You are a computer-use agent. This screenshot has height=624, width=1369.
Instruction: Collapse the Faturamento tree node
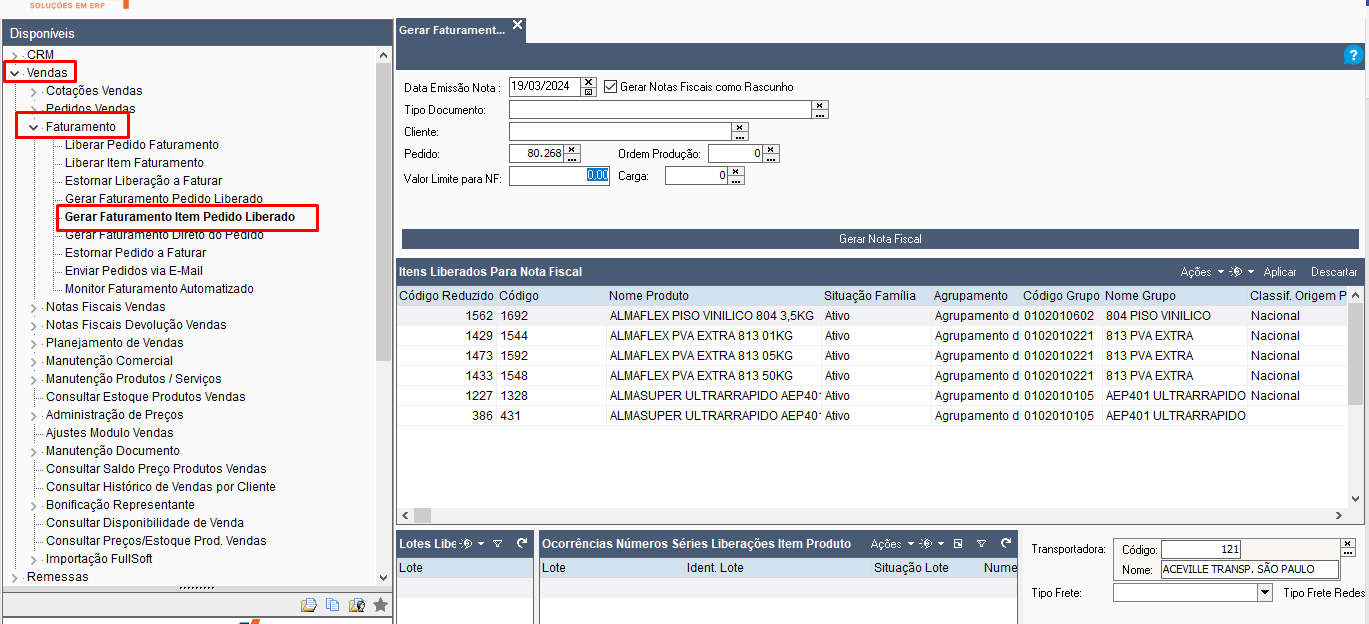coord(33,127)
